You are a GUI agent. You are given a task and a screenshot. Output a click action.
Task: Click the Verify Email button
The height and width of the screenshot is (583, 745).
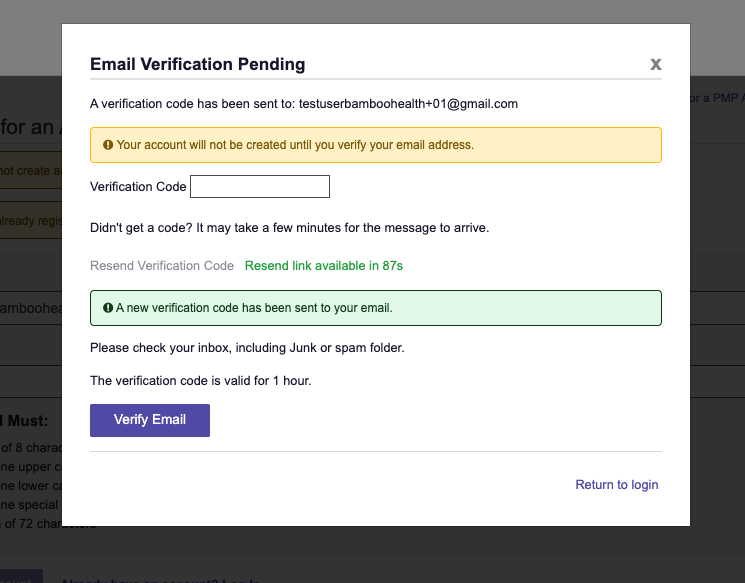pyautogui.click(x=150, y=420)
